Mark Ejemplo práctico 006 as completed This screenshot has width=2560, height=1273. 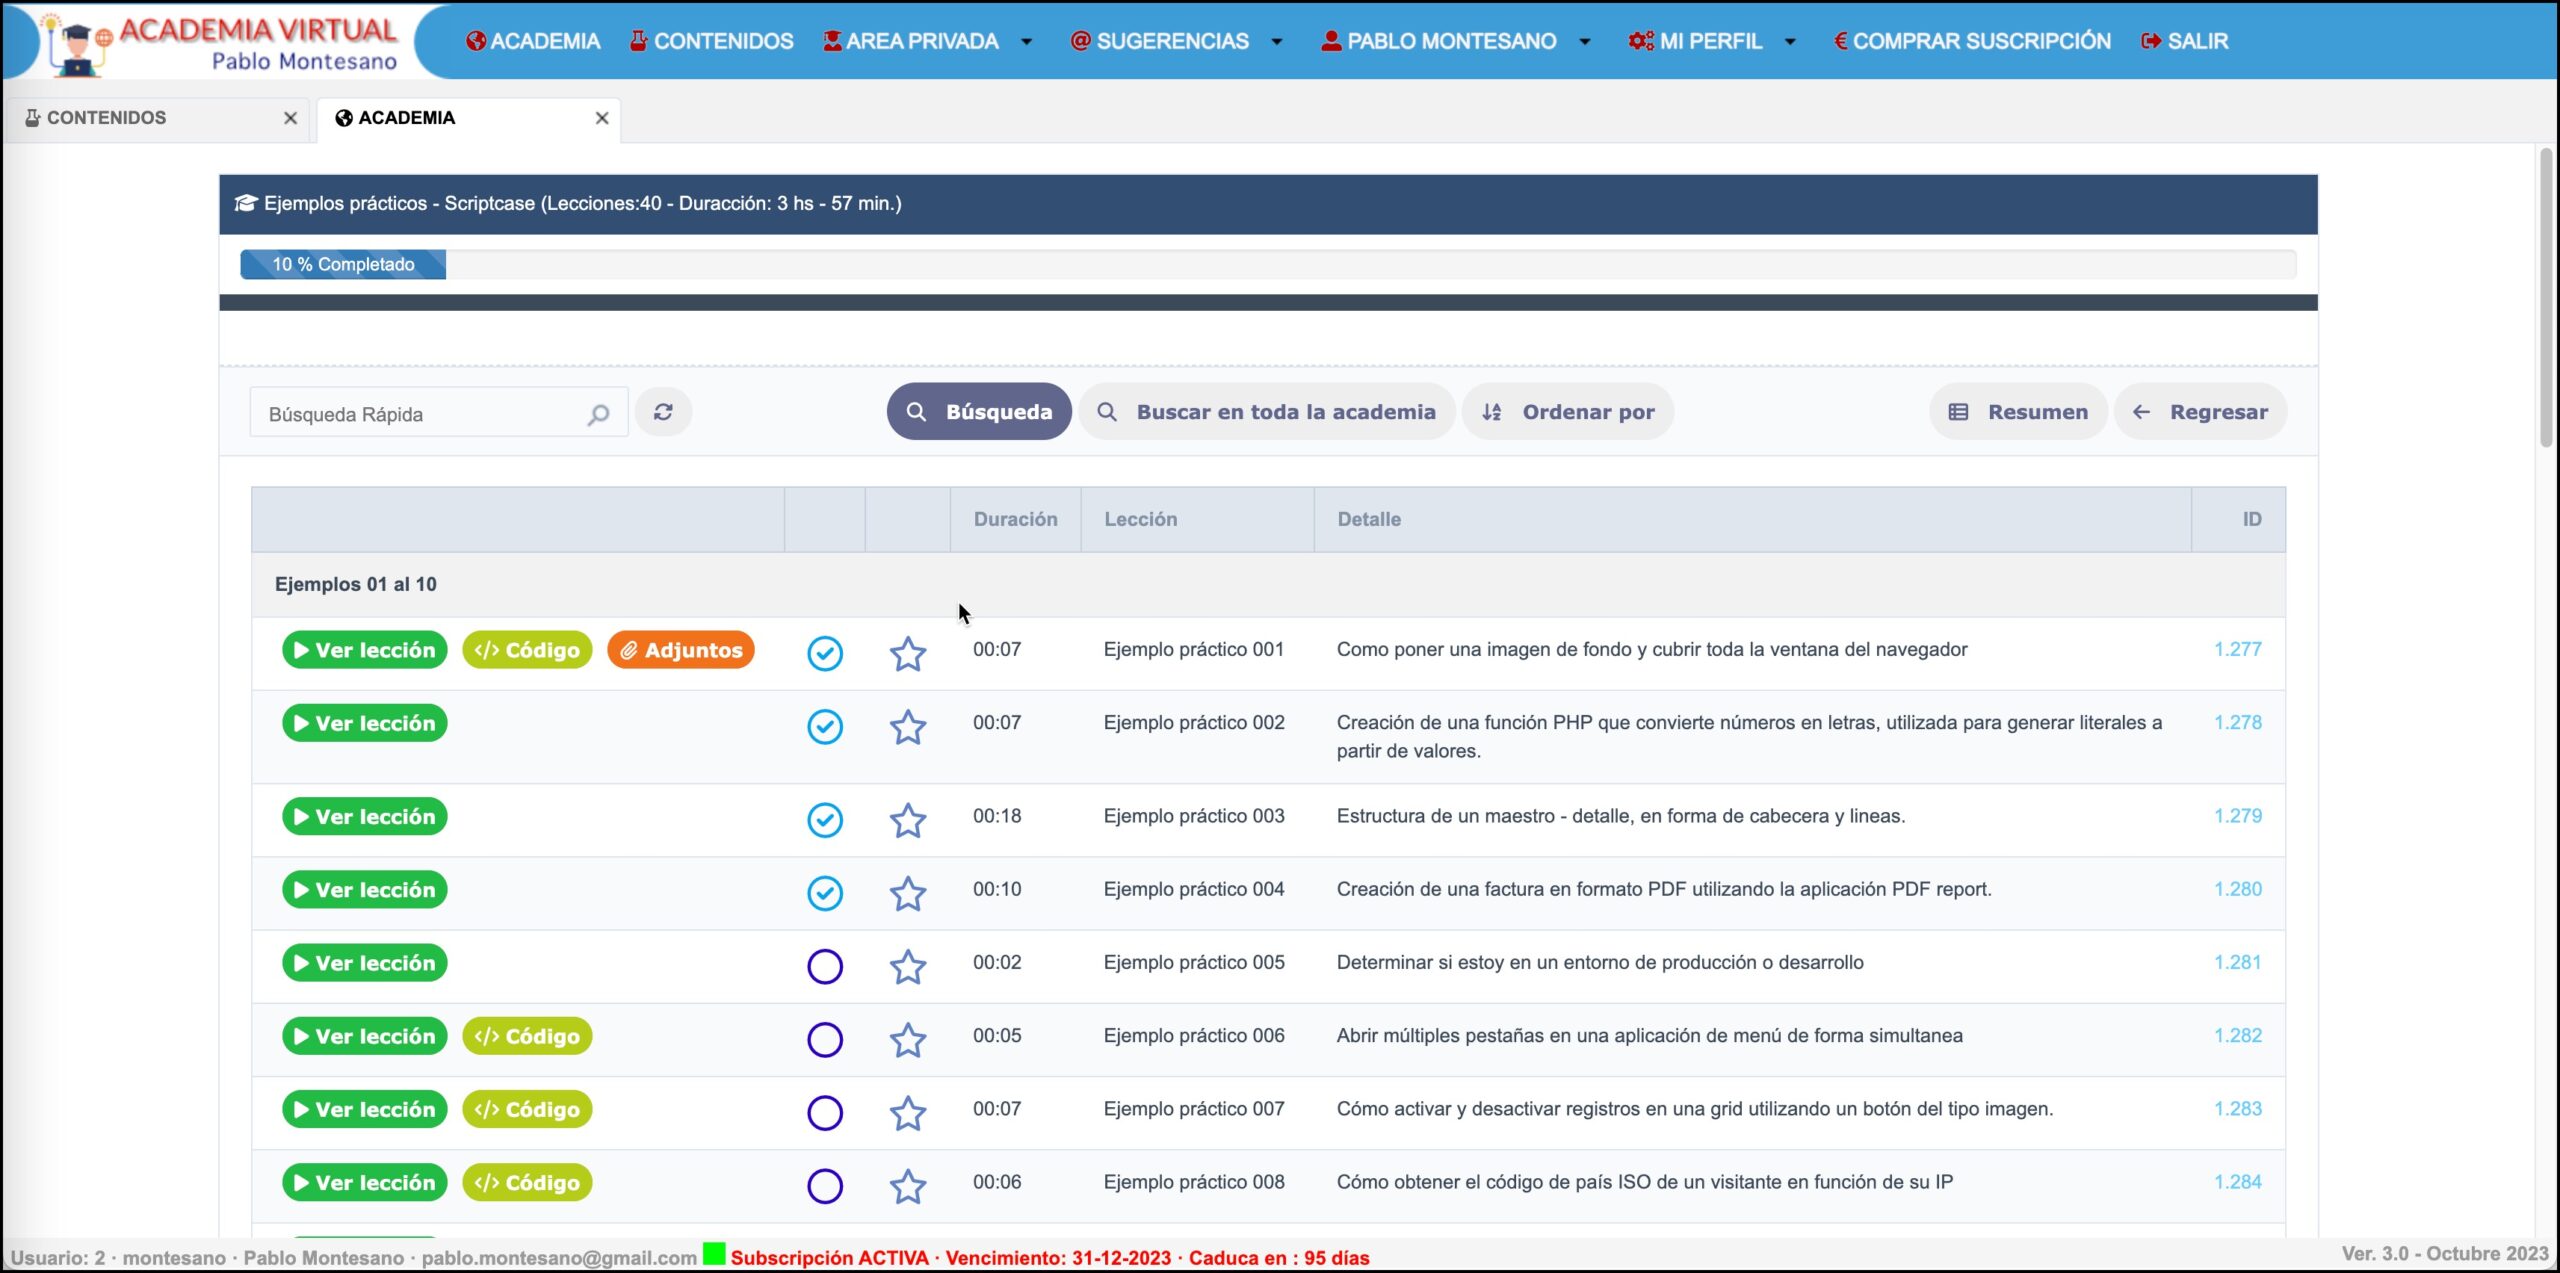coord(825,1039)
